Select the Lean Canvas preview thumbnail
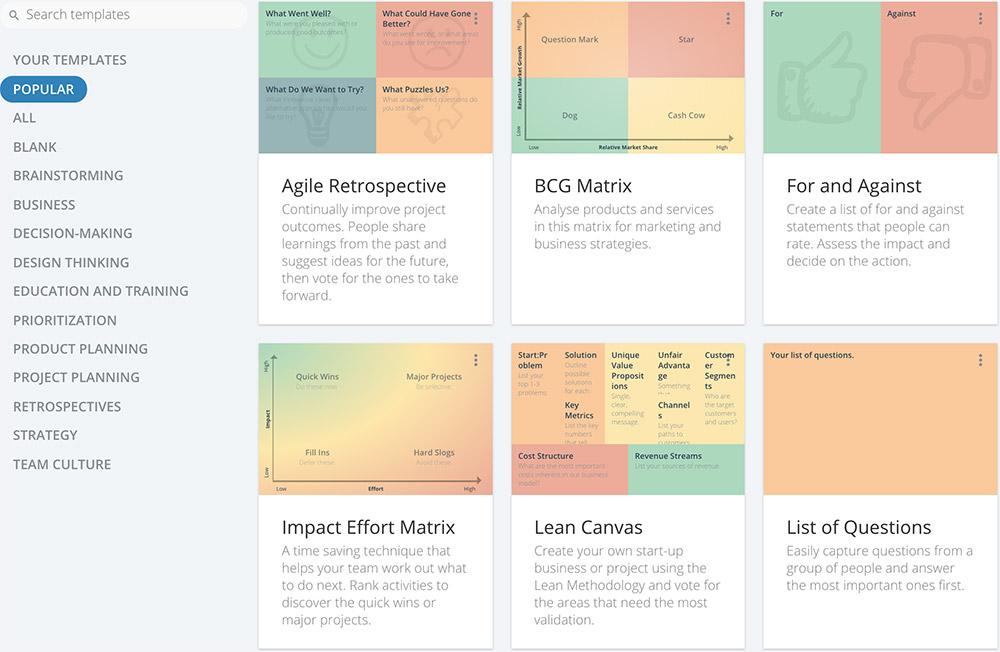The image size is (1000, 652). click(627, 419)
